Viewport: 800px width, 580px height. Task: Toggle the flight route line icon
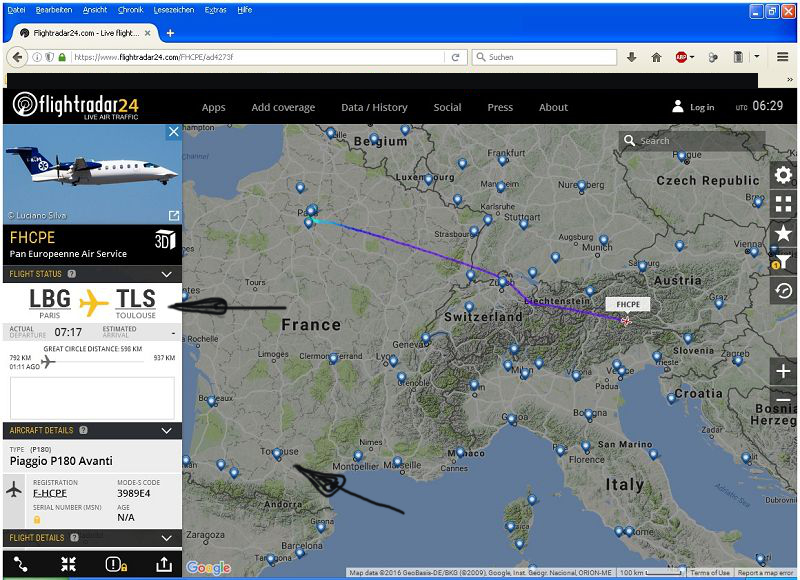[x=21, y=564]
